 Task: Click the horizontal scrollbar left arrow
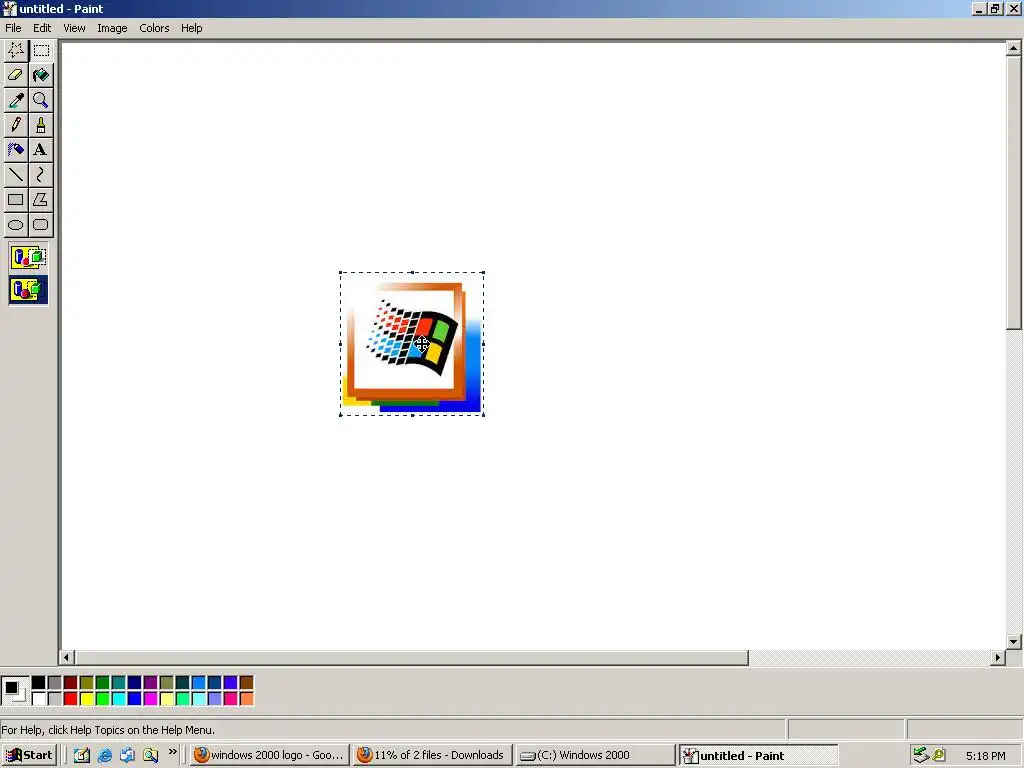(67, 658)
